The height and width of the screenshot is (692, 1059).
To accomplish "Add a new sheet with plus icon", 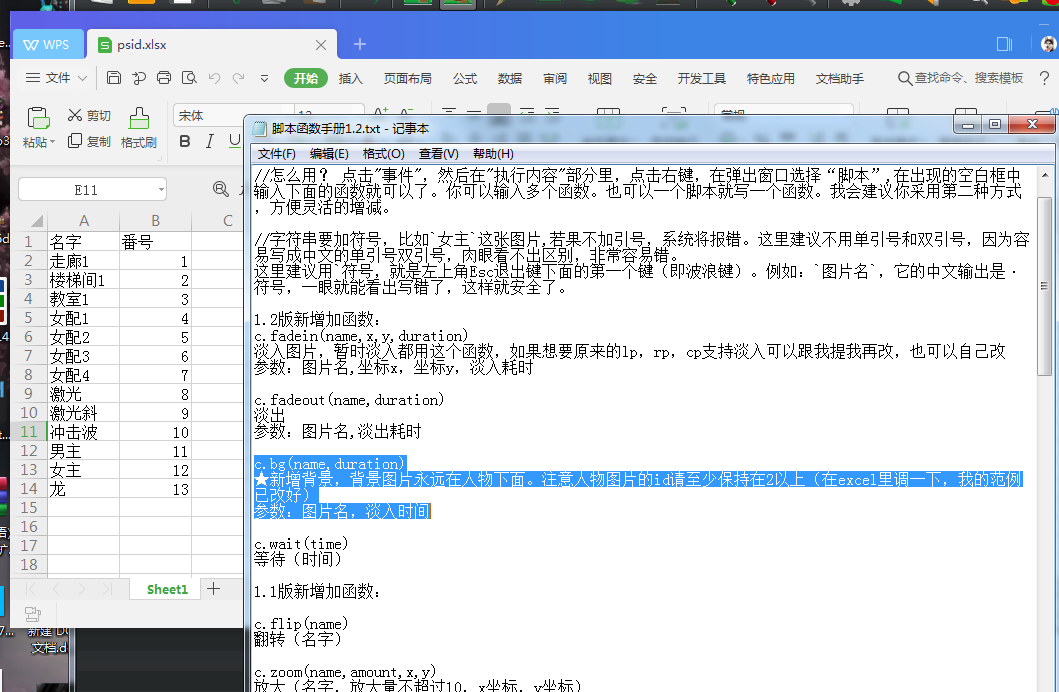I will point(213,589).
